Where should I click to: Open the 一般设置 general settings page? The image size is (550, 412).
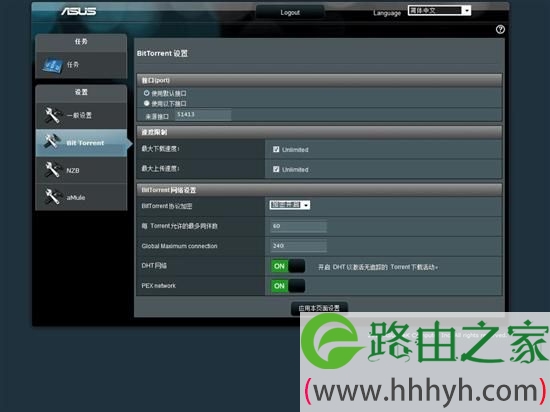(81, 115)
